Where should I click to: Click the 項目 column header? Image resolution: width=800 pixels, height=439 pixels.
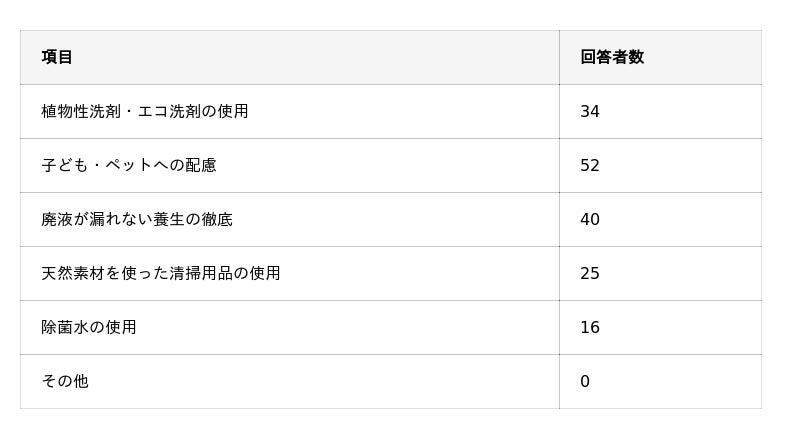click(x=57, y=57)
